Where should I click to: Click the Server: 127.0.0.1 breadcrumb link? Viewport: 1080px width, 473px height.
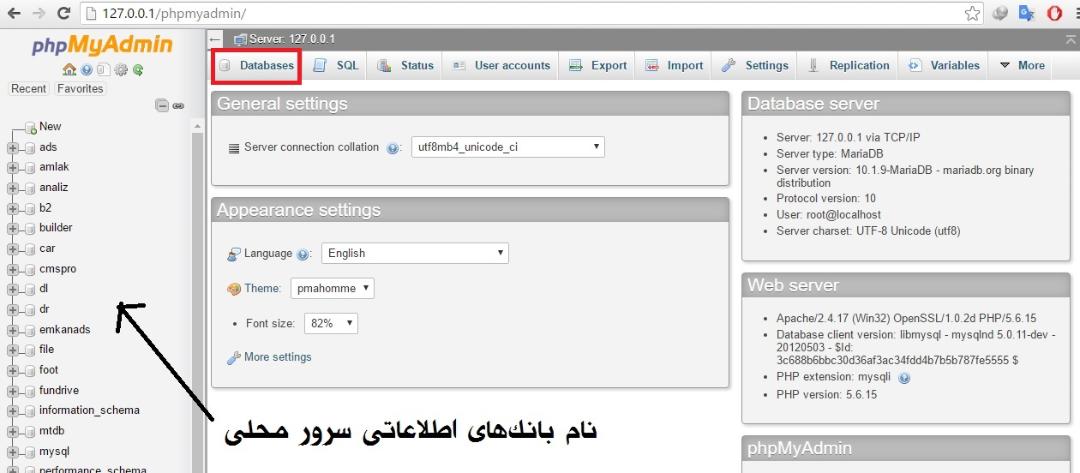coord(293,40)
